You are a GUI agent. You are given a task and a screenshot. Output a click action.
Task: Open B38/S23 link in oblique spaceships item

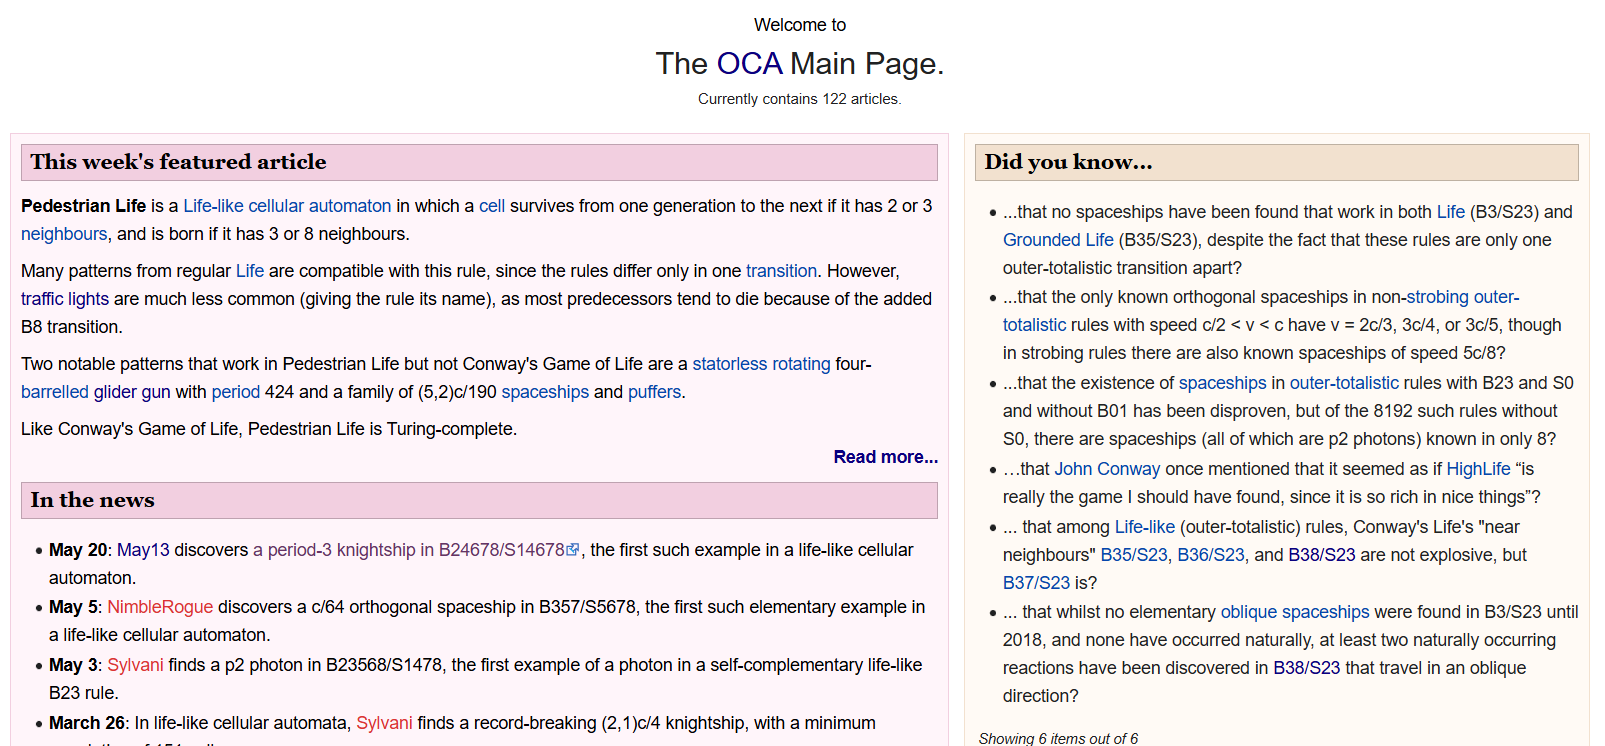coord(1306,668)
